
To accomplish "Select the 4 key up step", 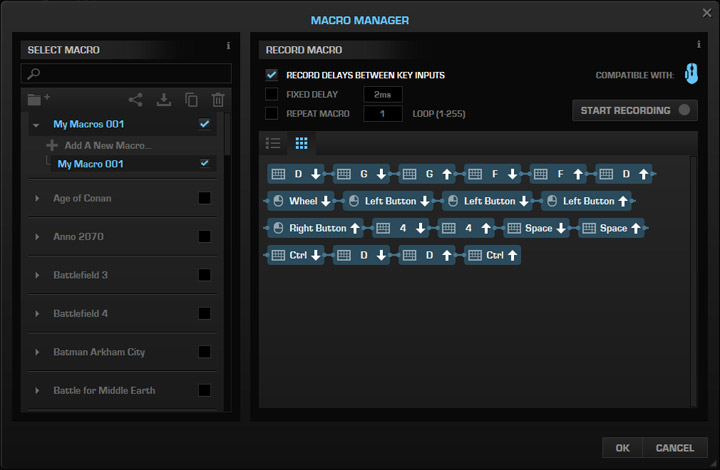I will click(x=466, y=228).
